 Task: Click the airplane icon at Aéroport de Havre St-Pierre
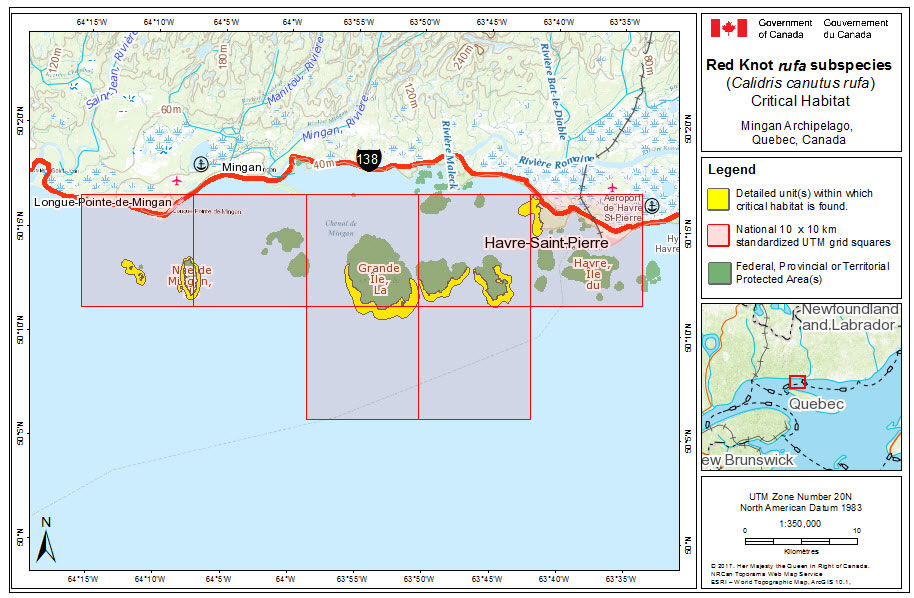(x=612, y=187)
